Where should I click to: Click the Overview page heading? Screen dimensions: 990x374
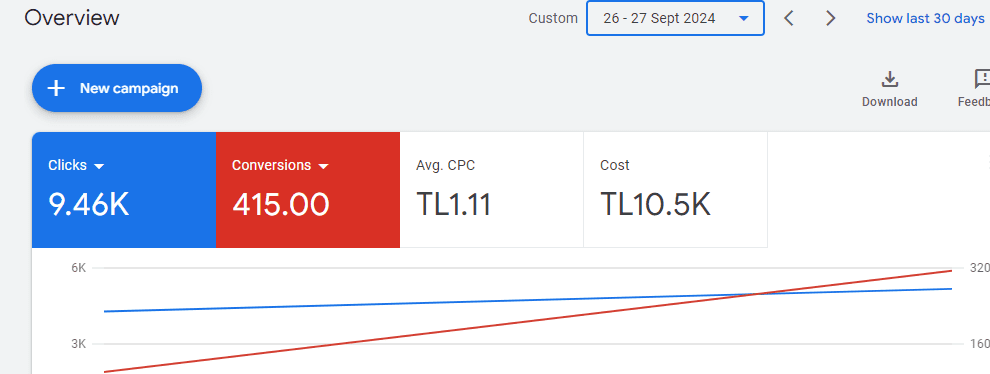72,18
